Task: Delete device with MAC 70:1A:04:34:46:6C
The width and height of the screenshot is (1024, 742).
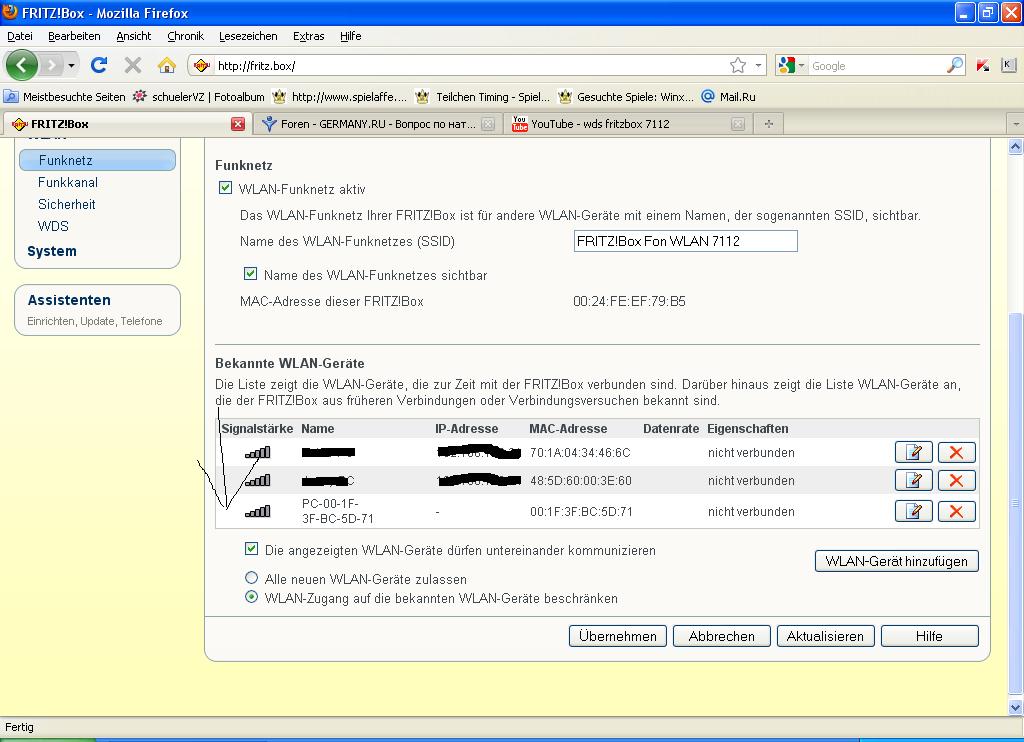Action: coord(957,452)
